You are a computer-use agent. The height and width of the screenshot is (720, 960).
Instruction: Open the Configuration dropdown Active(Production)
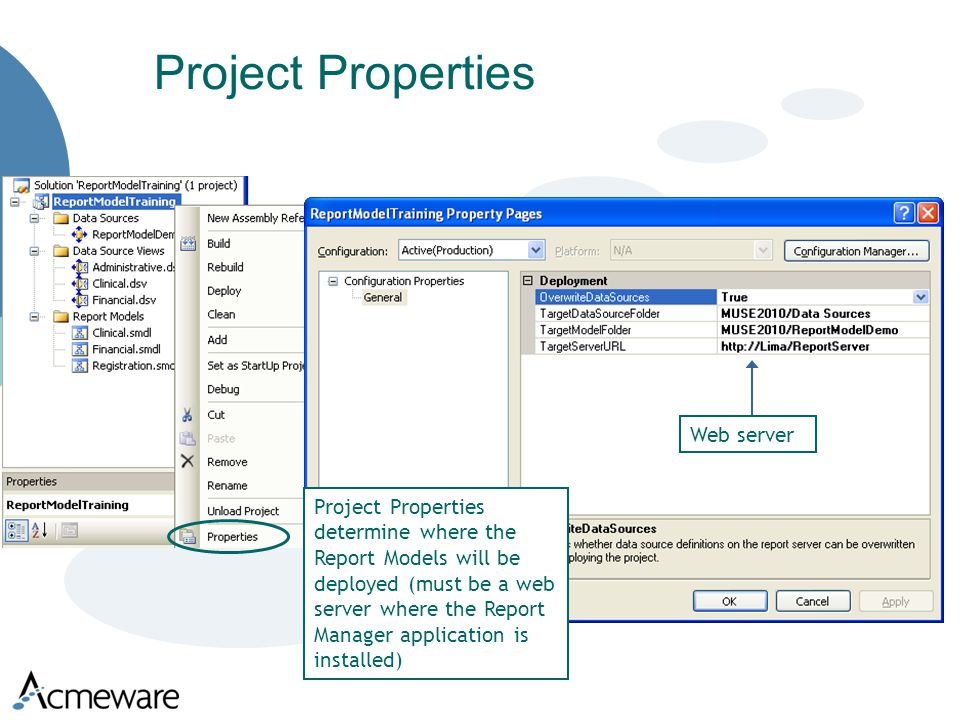click(x=536, y=250)
